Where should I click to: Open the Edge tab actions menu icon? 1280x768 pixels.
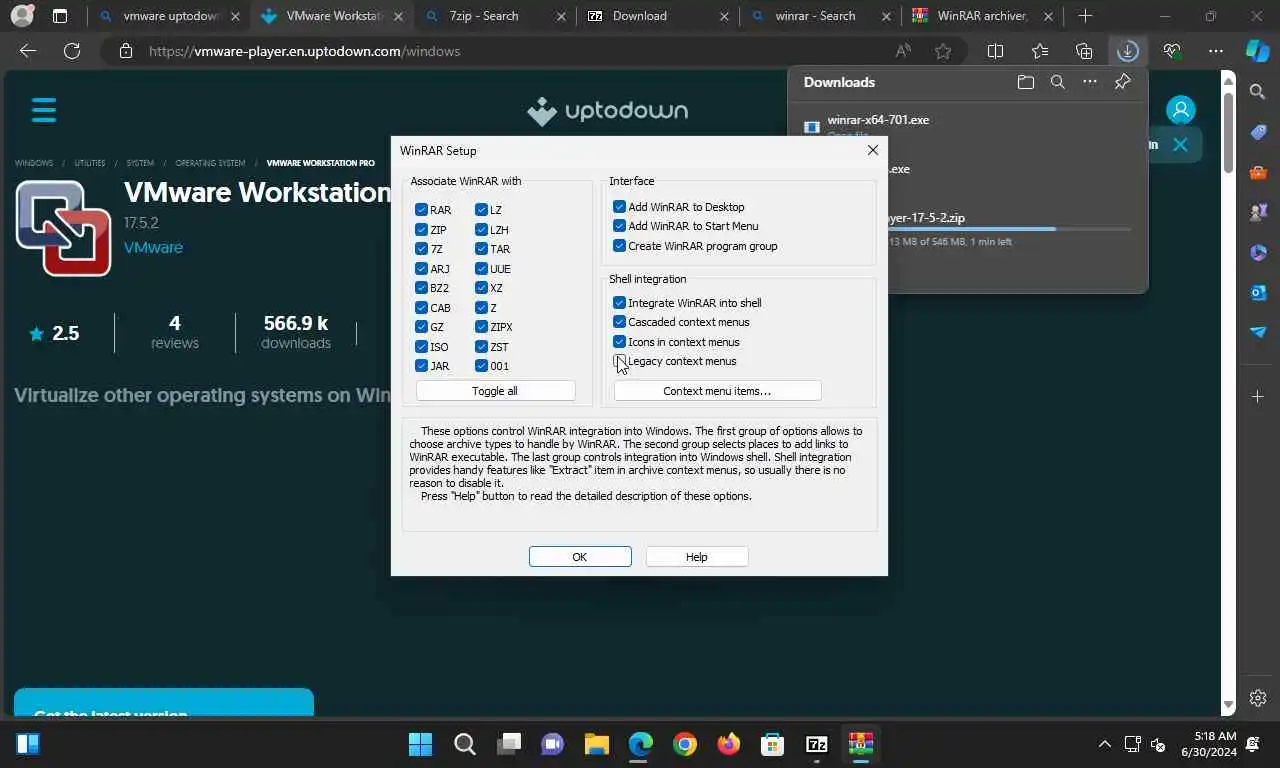click(x=60, y=16)
